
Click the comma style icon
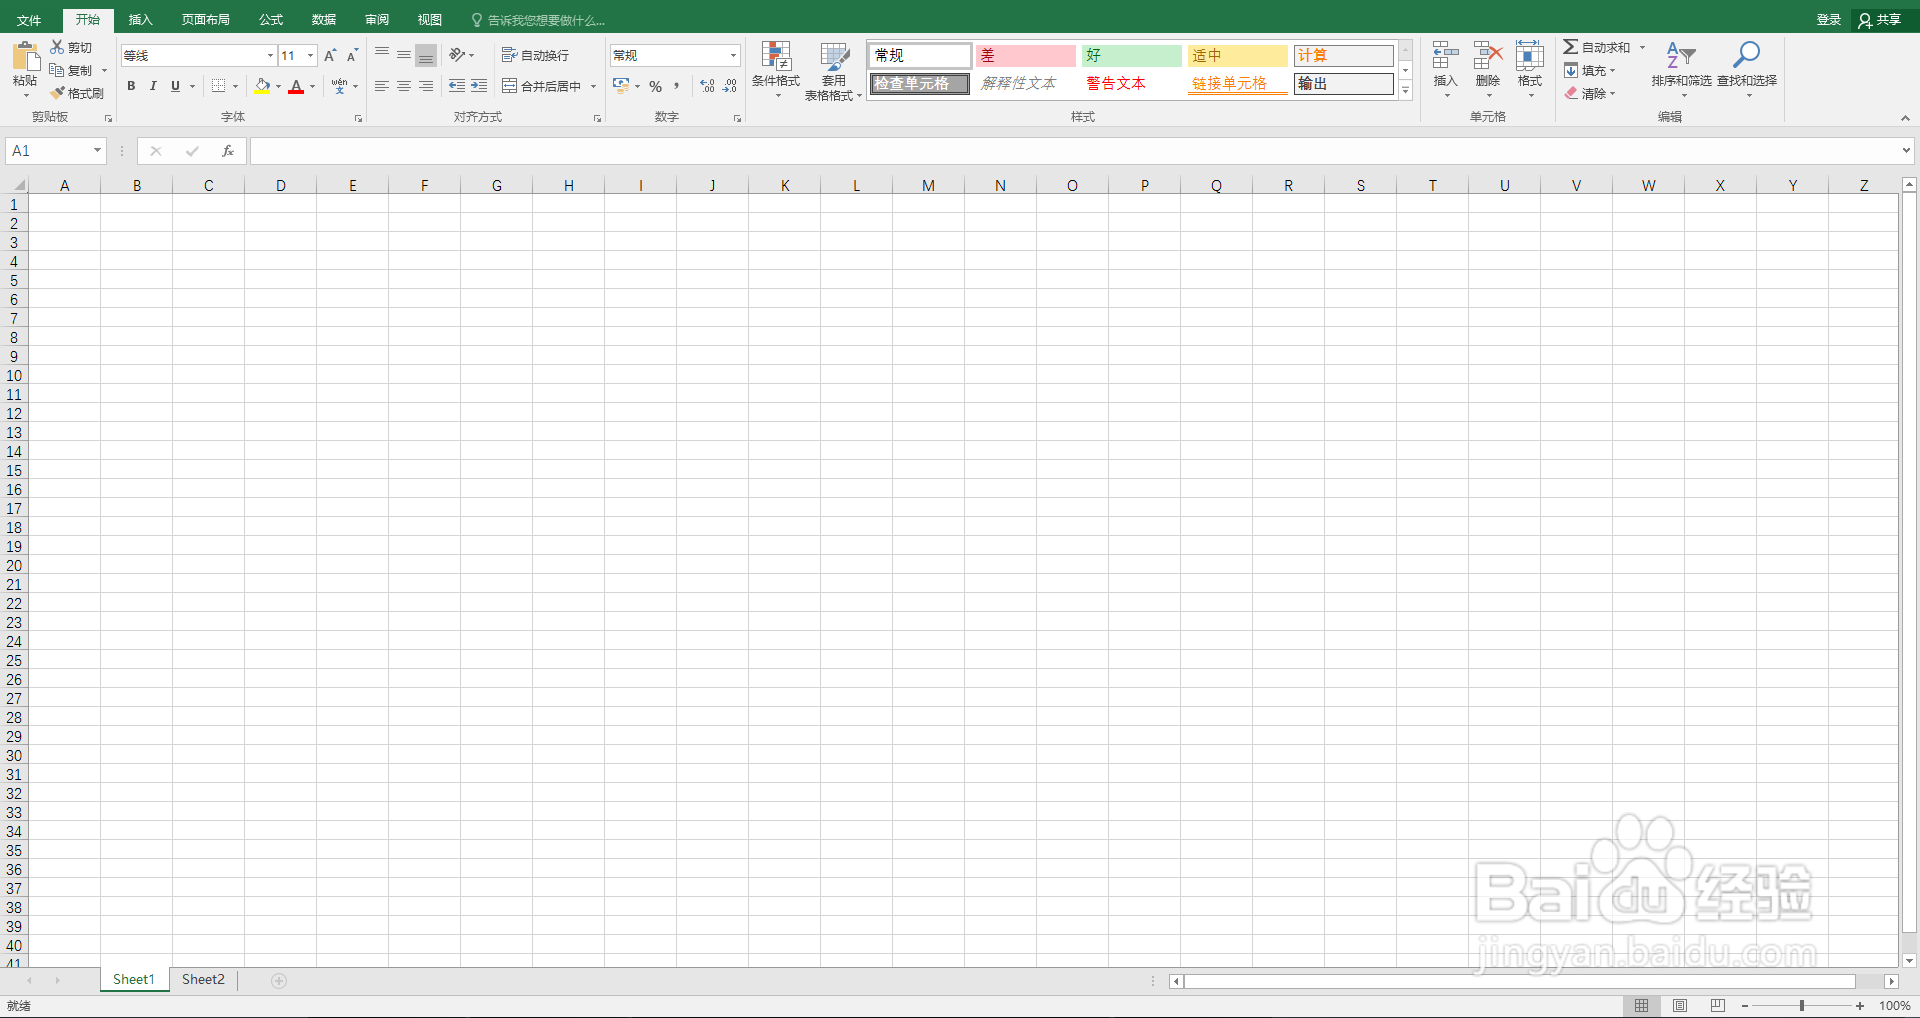677,86
